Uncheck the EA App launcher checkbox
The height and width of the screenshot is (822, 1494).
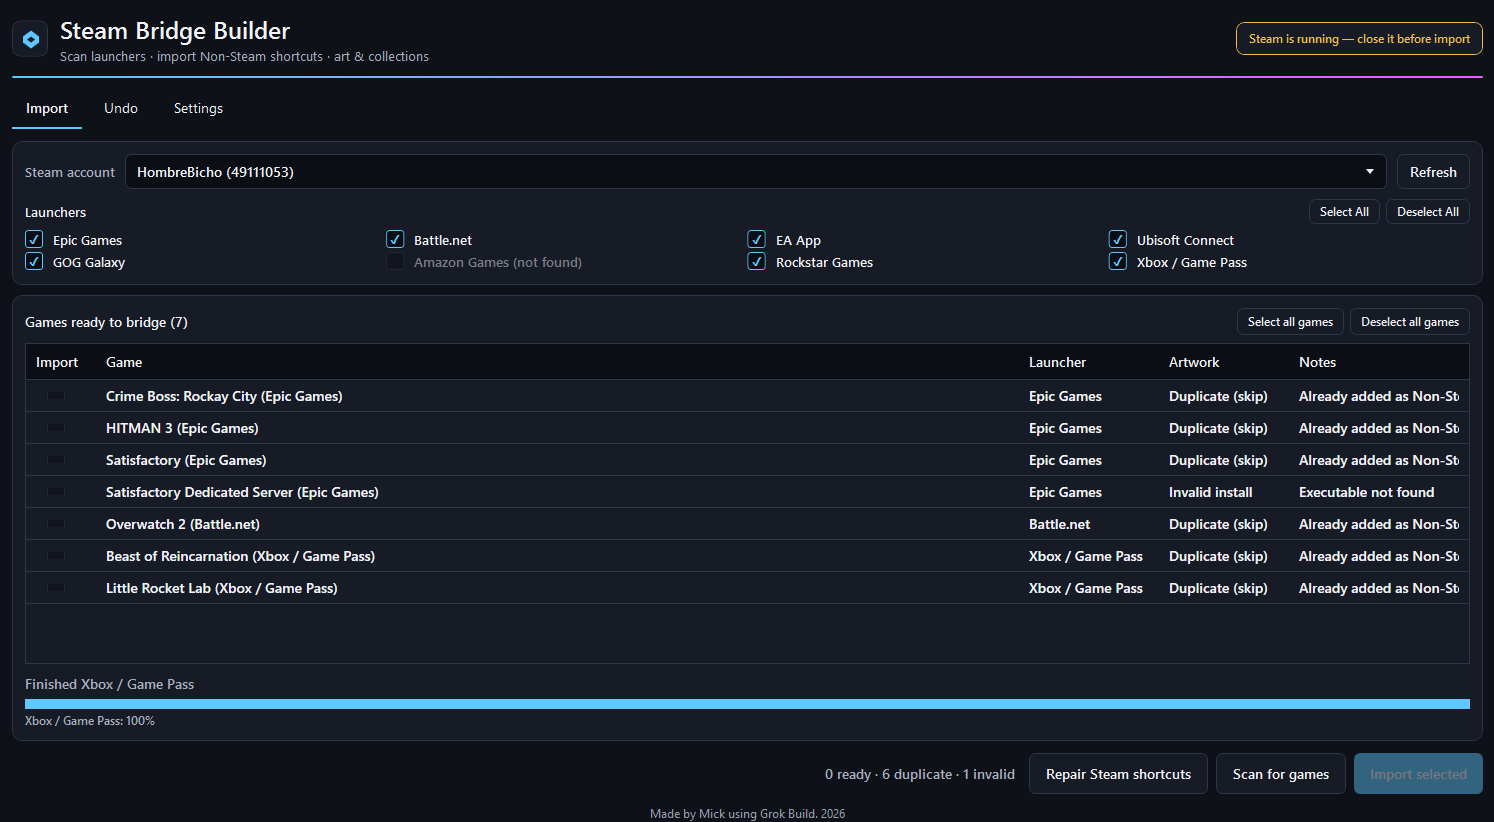(x=757, y=239)
